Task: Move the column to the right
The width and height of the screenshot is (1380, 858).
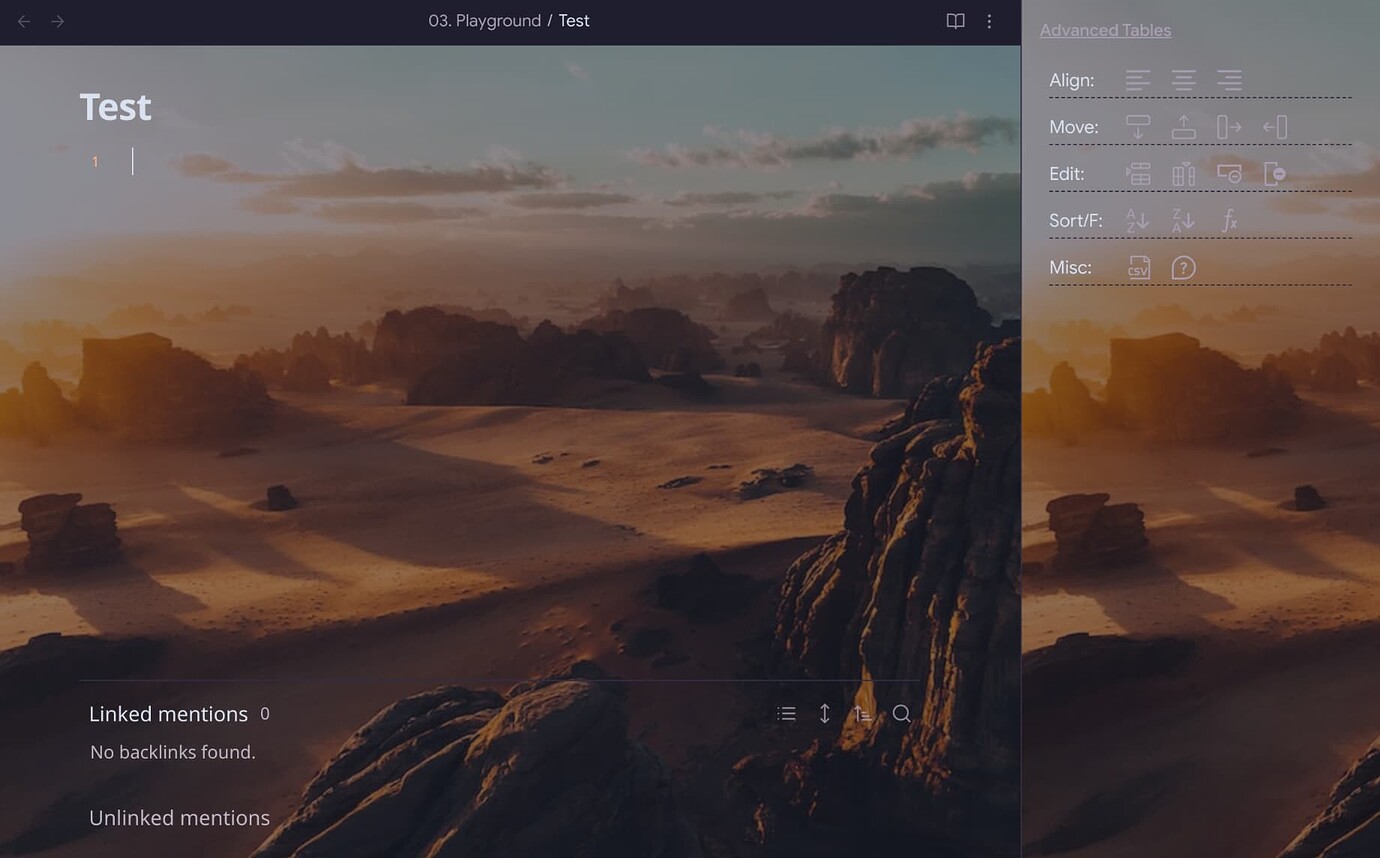Action: coord(1228,127)
